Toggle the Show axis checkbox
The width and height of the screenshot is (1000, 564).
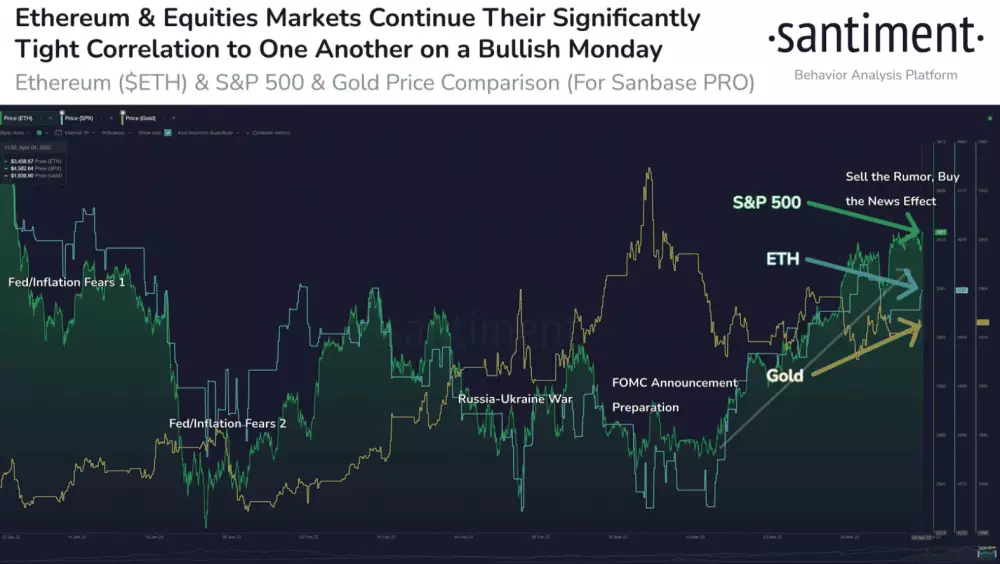tap(168, 133)
